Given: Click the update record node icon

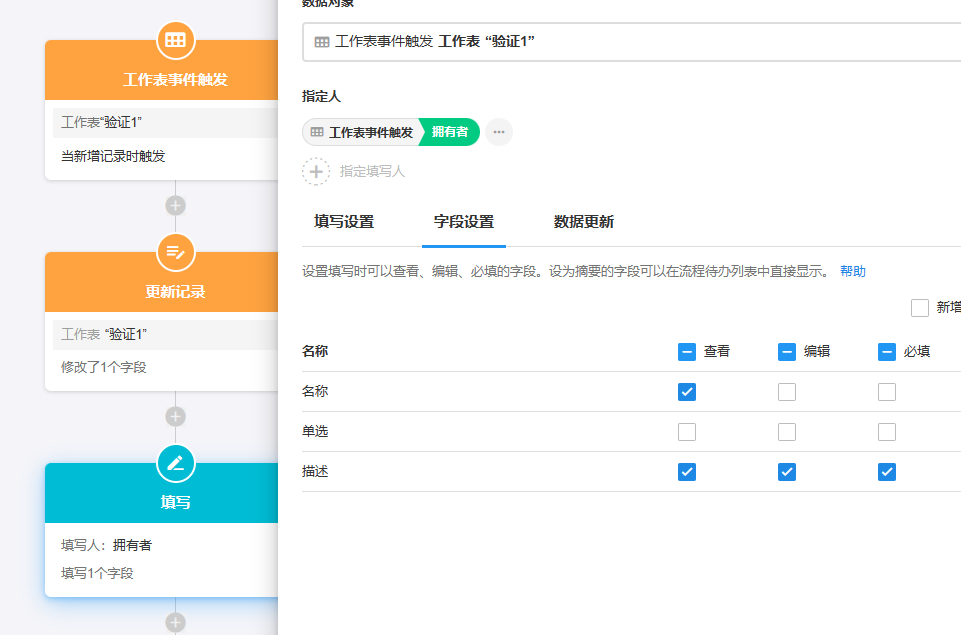Looking at the screenshot, I should pyautogui.click(x=176, y=252).
